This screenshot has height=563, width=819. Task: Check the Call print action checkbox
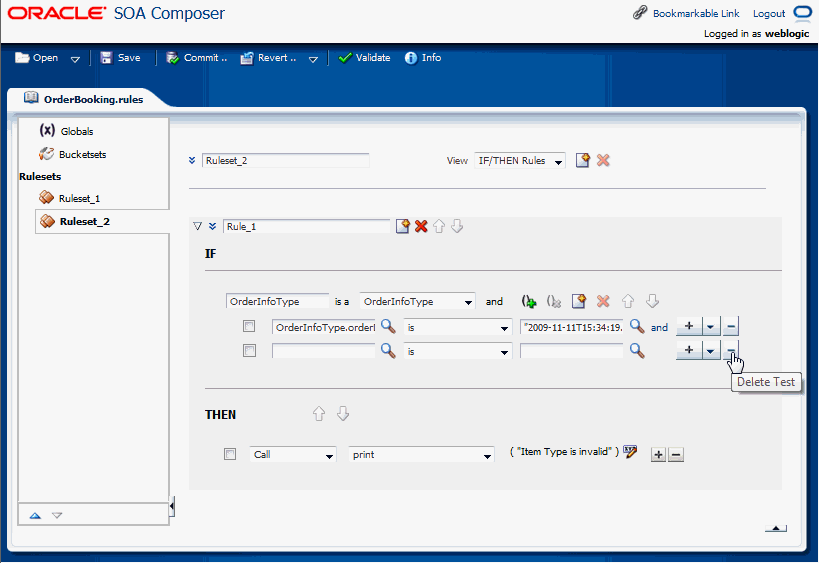coord(230,454)
